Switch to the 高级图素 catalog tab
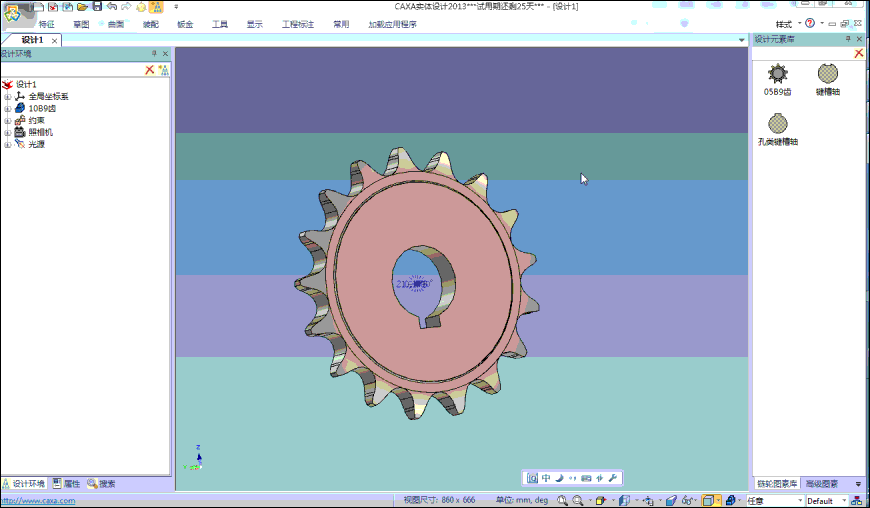 tap(822, 484)
